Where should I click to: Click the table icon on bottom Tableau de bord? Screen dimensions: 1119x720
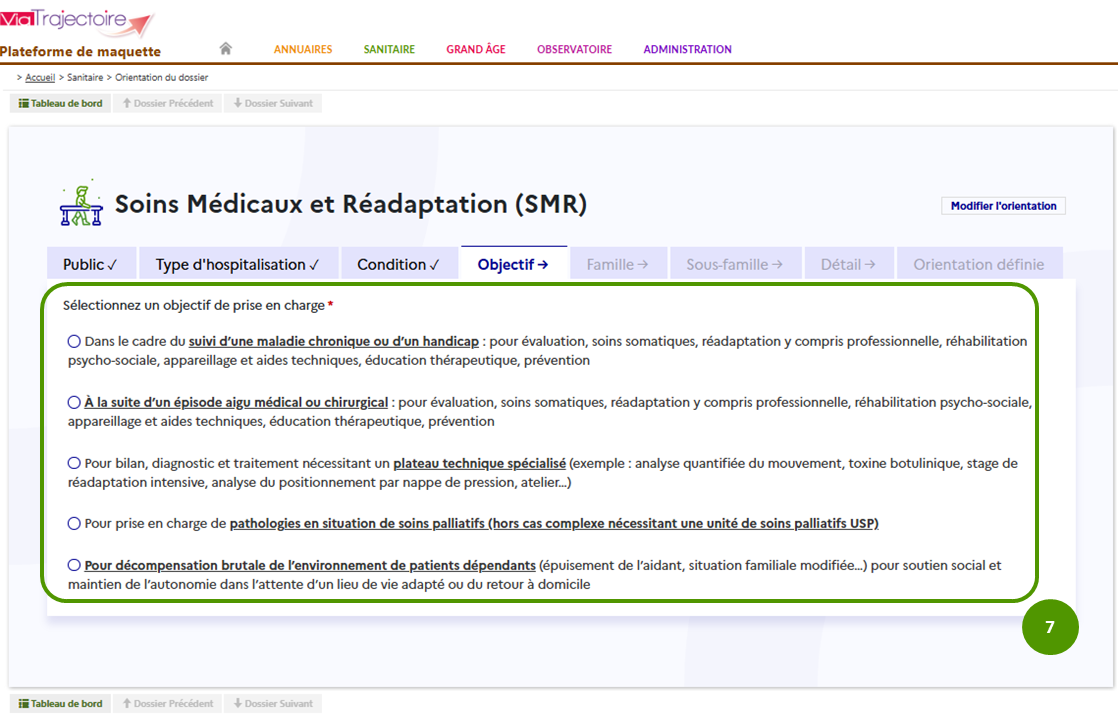pos(24,704)
